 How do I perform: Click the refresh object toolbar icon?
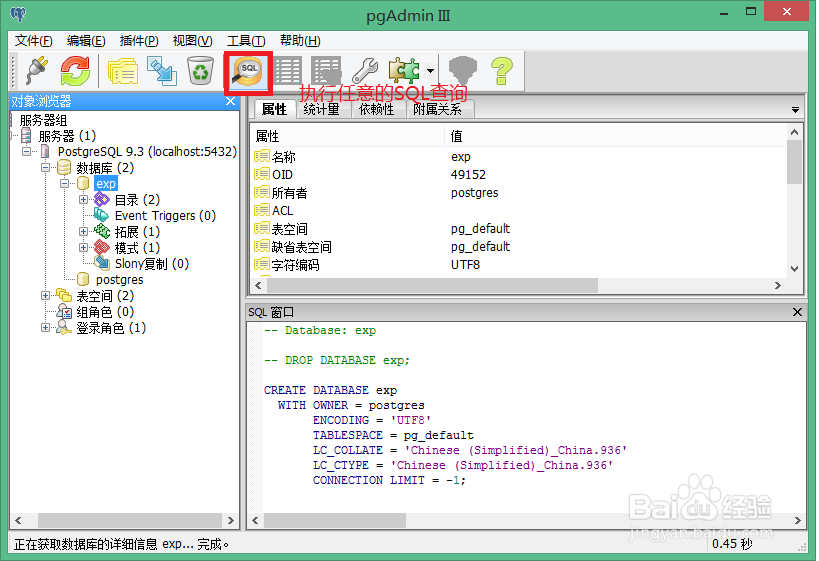tap(75, 71)
